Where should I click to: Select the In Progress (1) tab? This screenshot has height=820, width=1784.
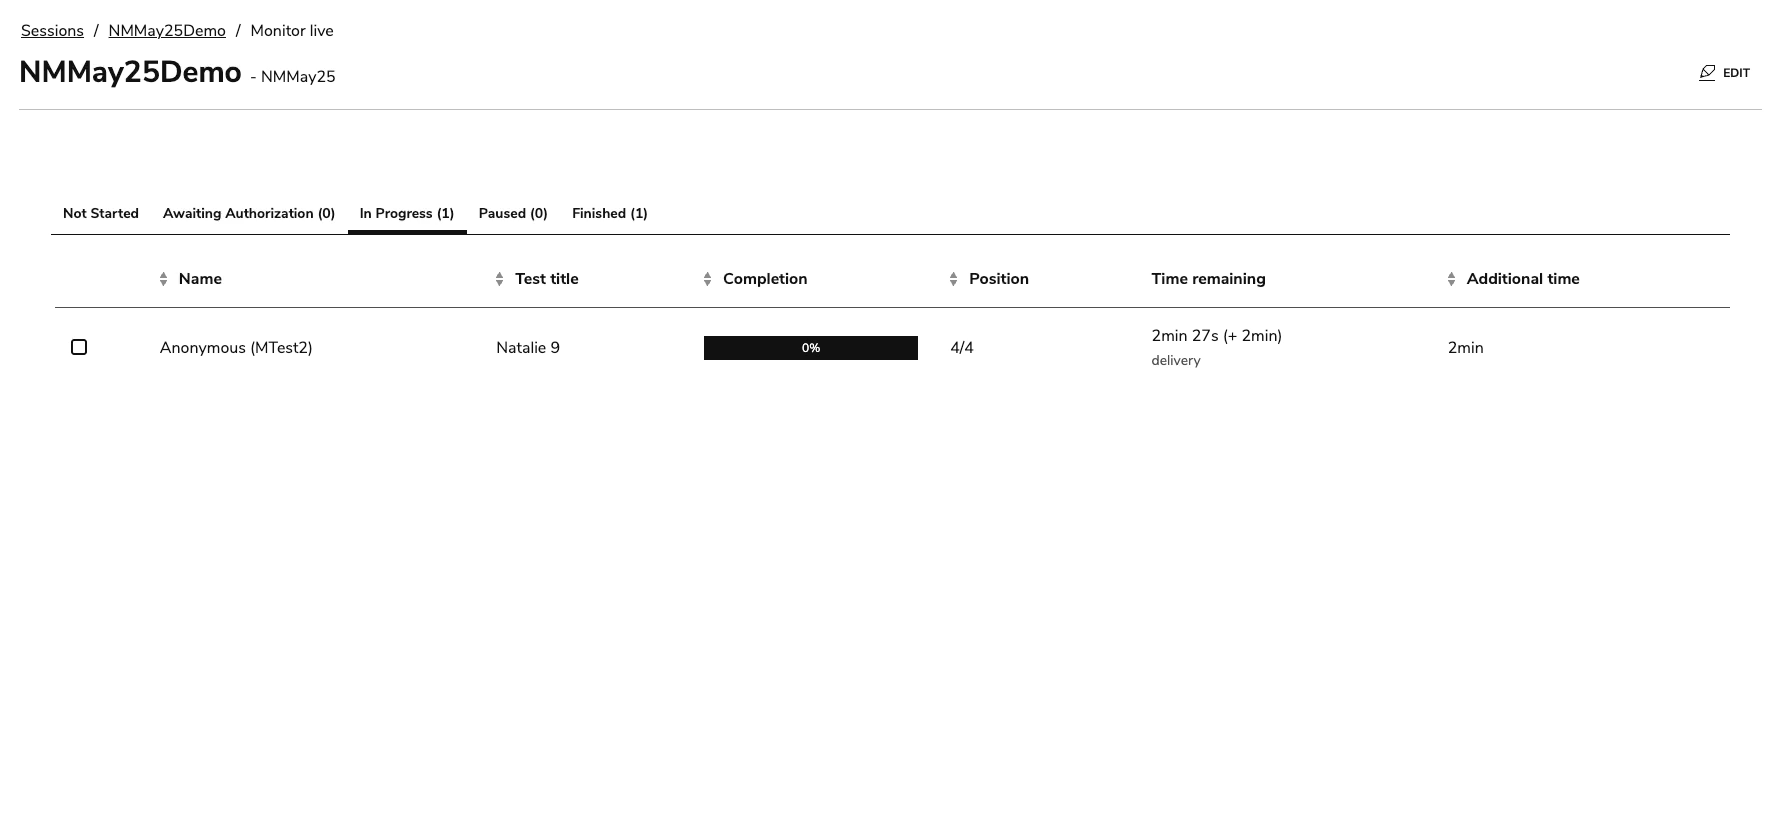coord(407,214)
